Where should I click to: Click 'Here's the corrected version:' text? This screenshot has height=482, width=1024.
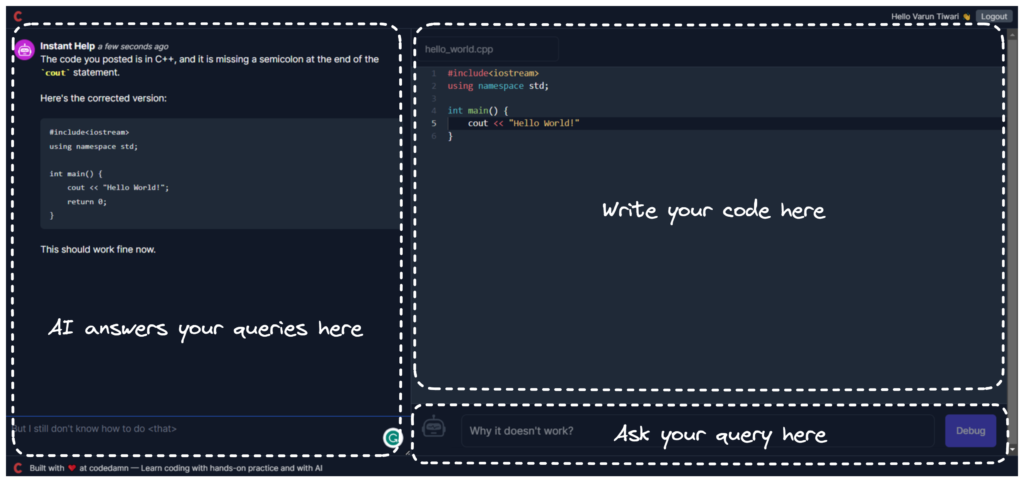[103, 99]
